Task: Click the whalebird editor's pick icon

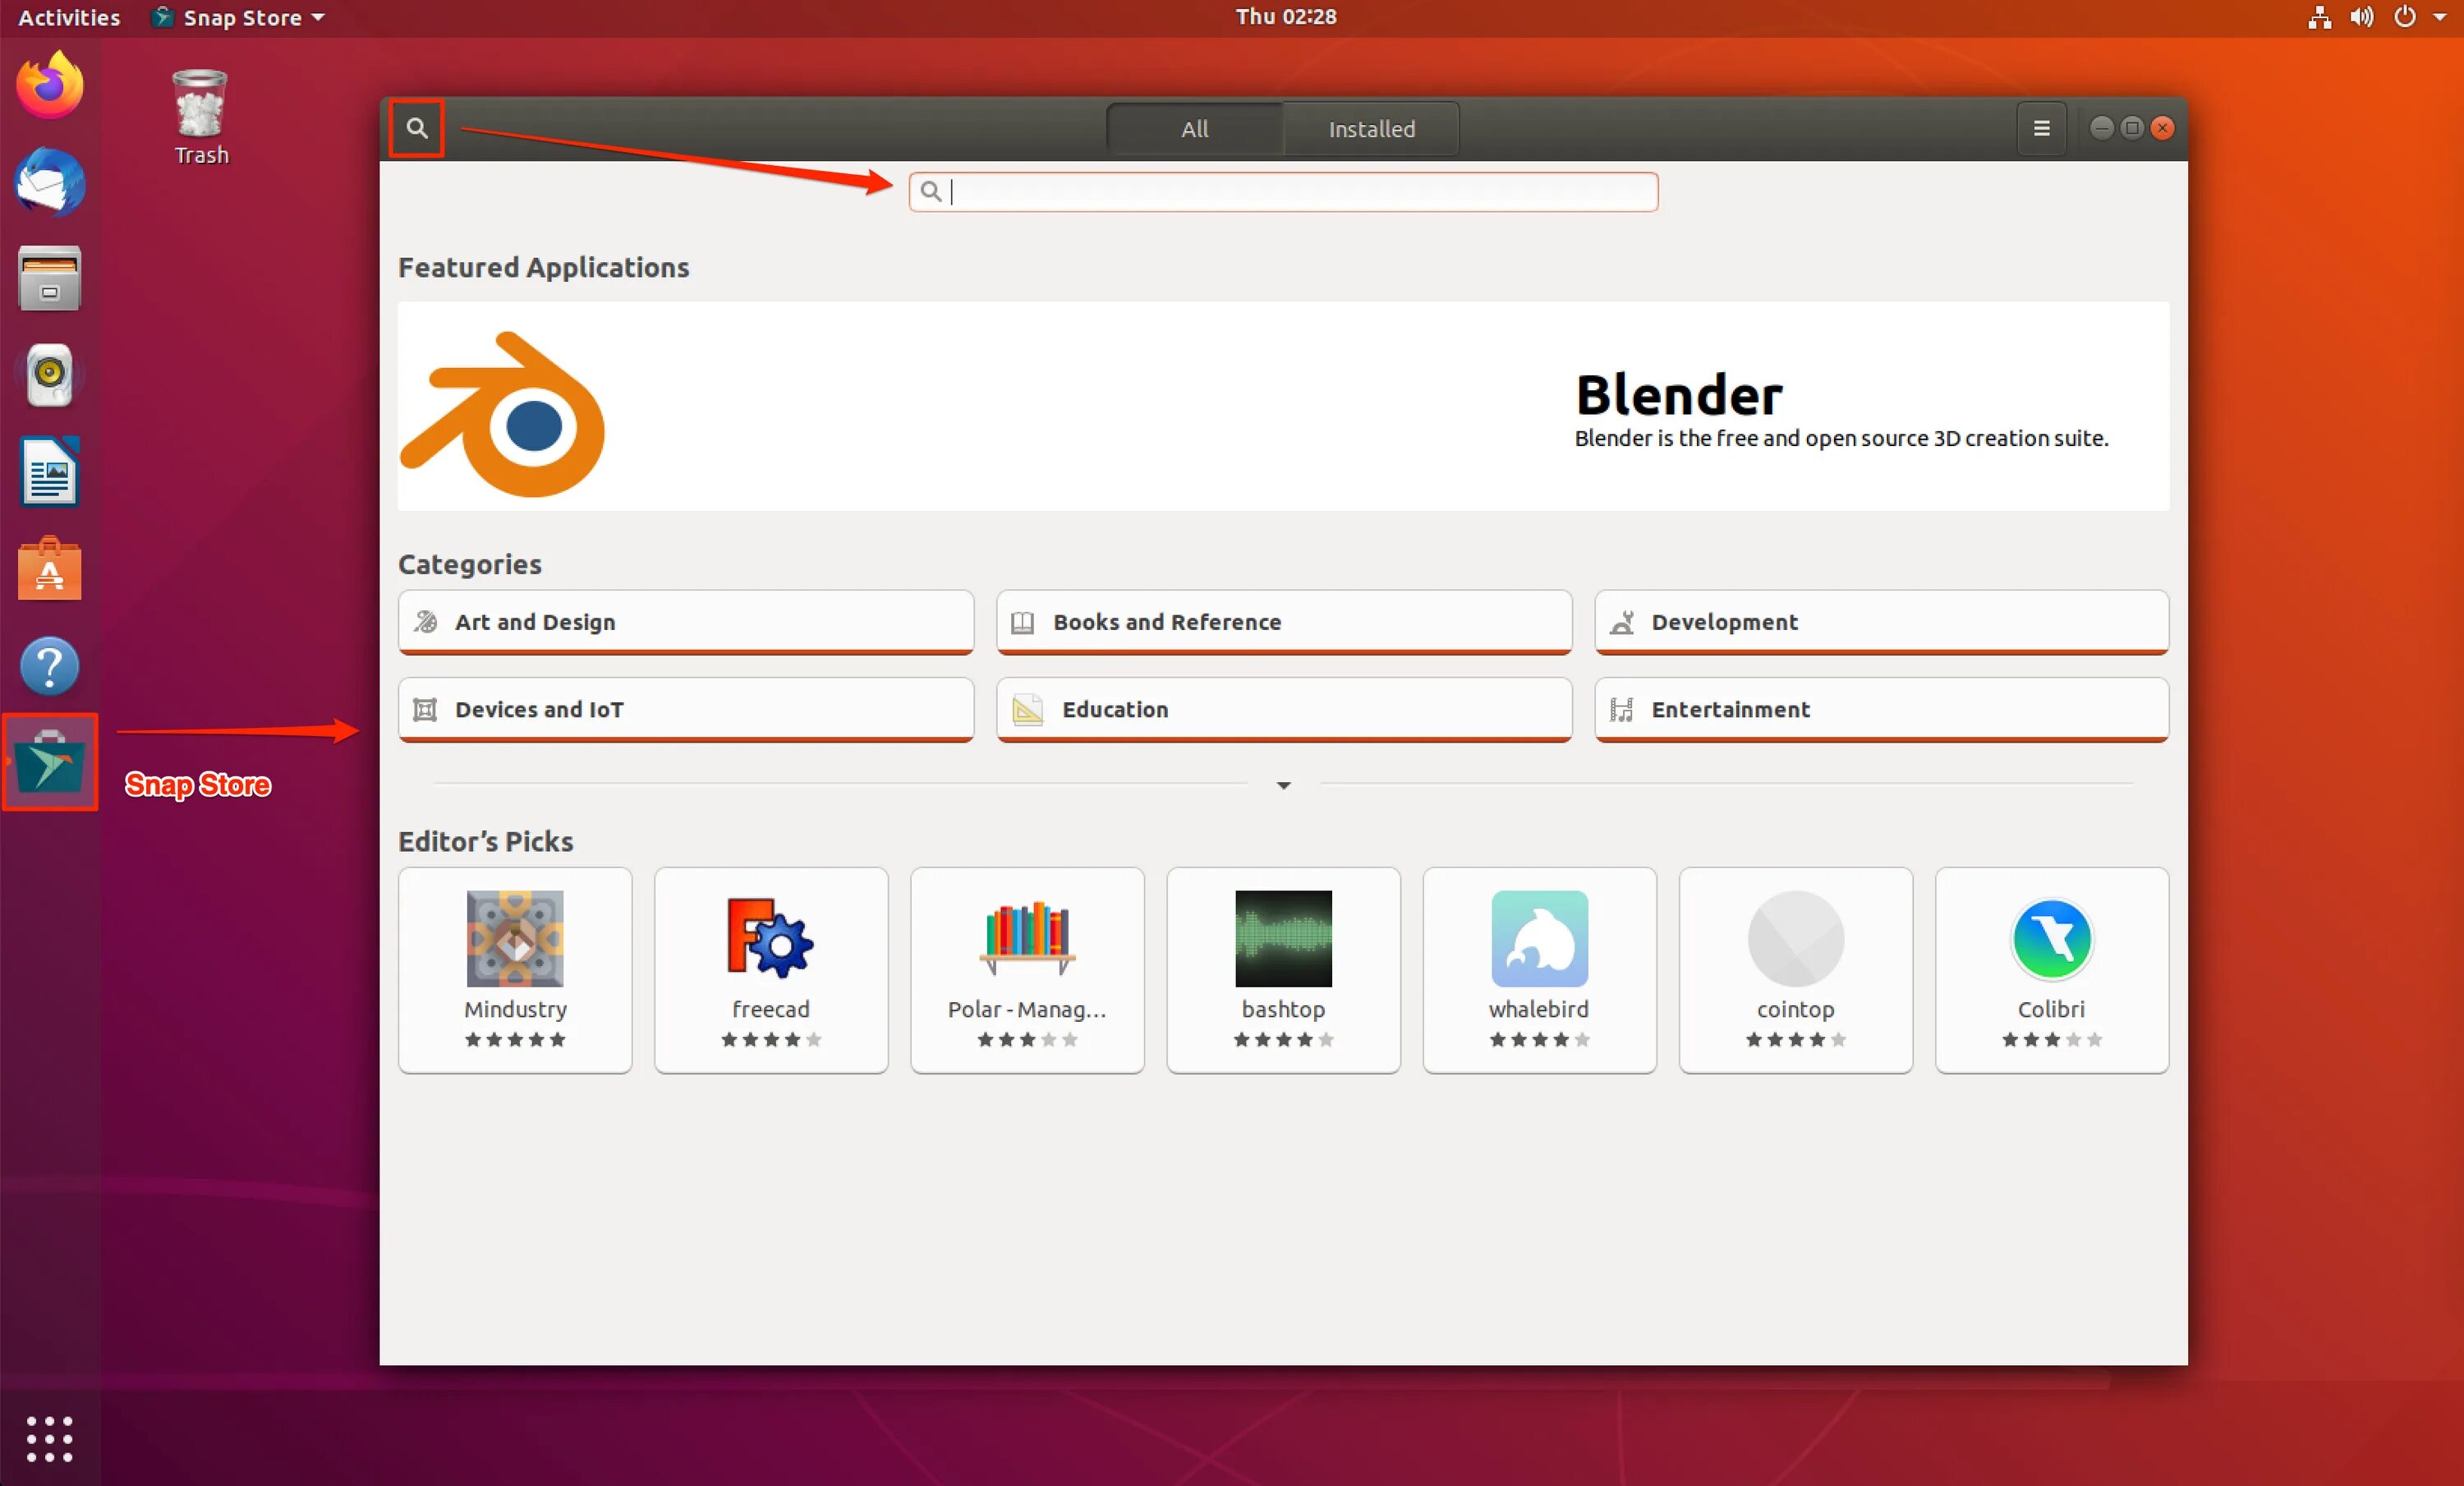Action: (x=1538, y=938)
